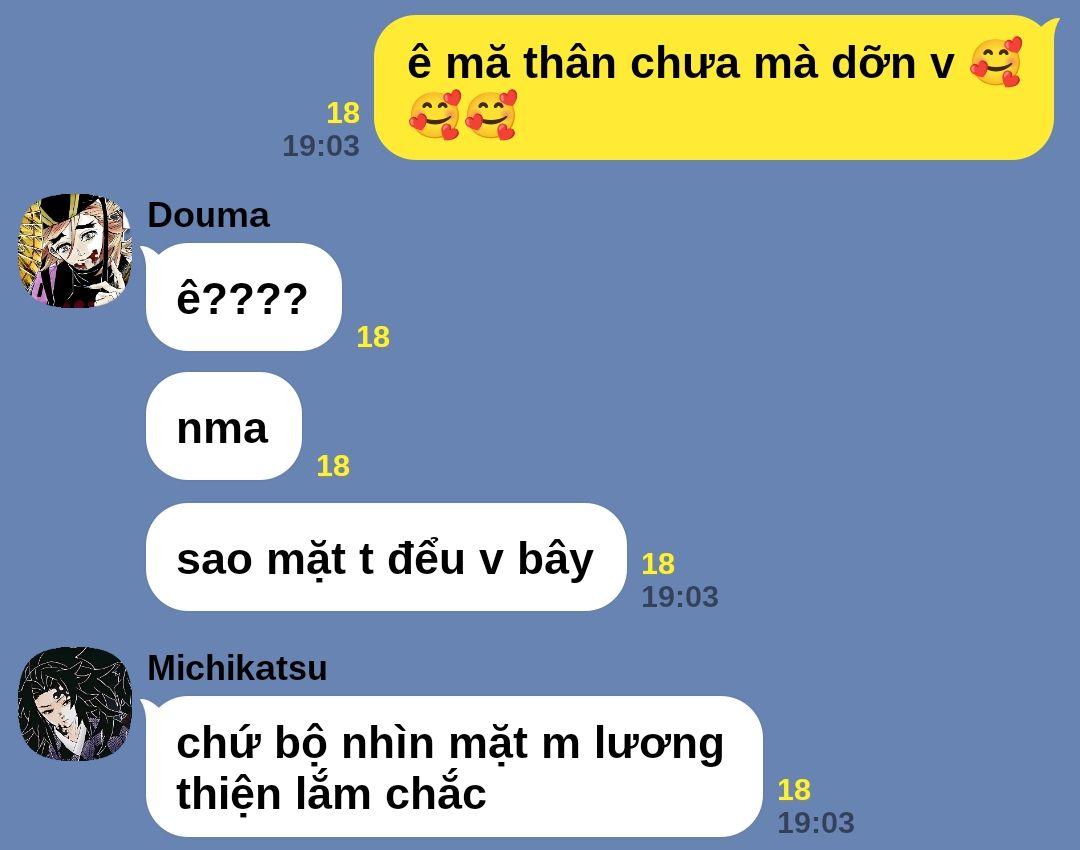Click the Michikatsu sender name

pyautogui.click(x=237, y=667)
